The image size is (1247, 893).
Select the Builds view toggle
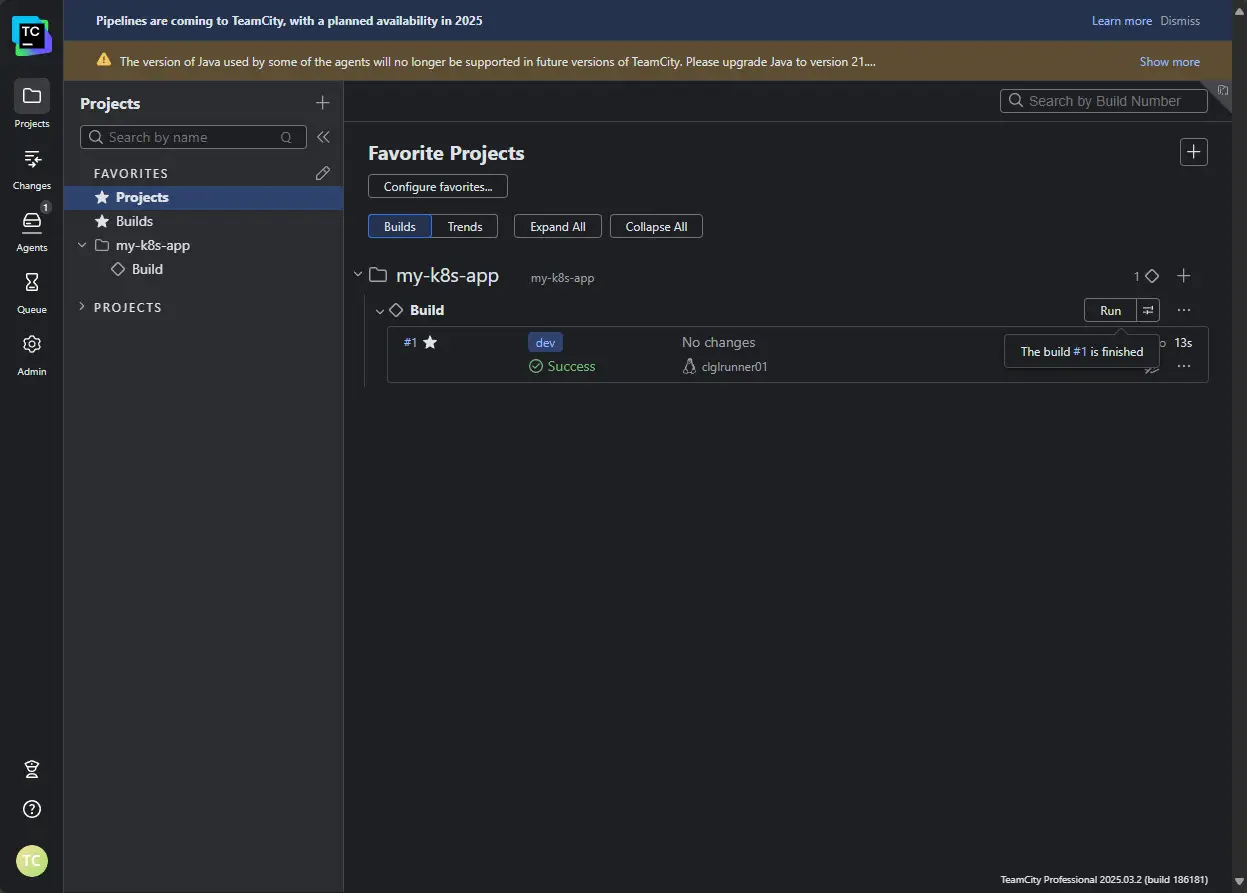click(x=400, y=227)
